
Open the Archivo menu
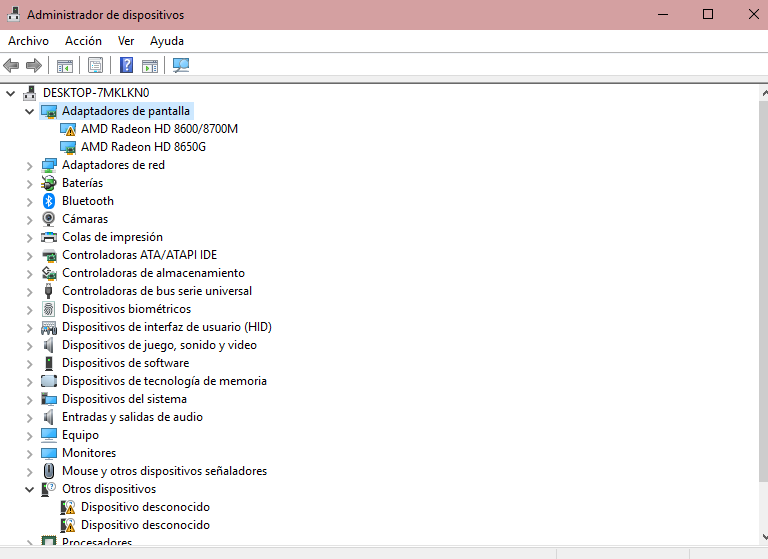click(x=28, y=41)
